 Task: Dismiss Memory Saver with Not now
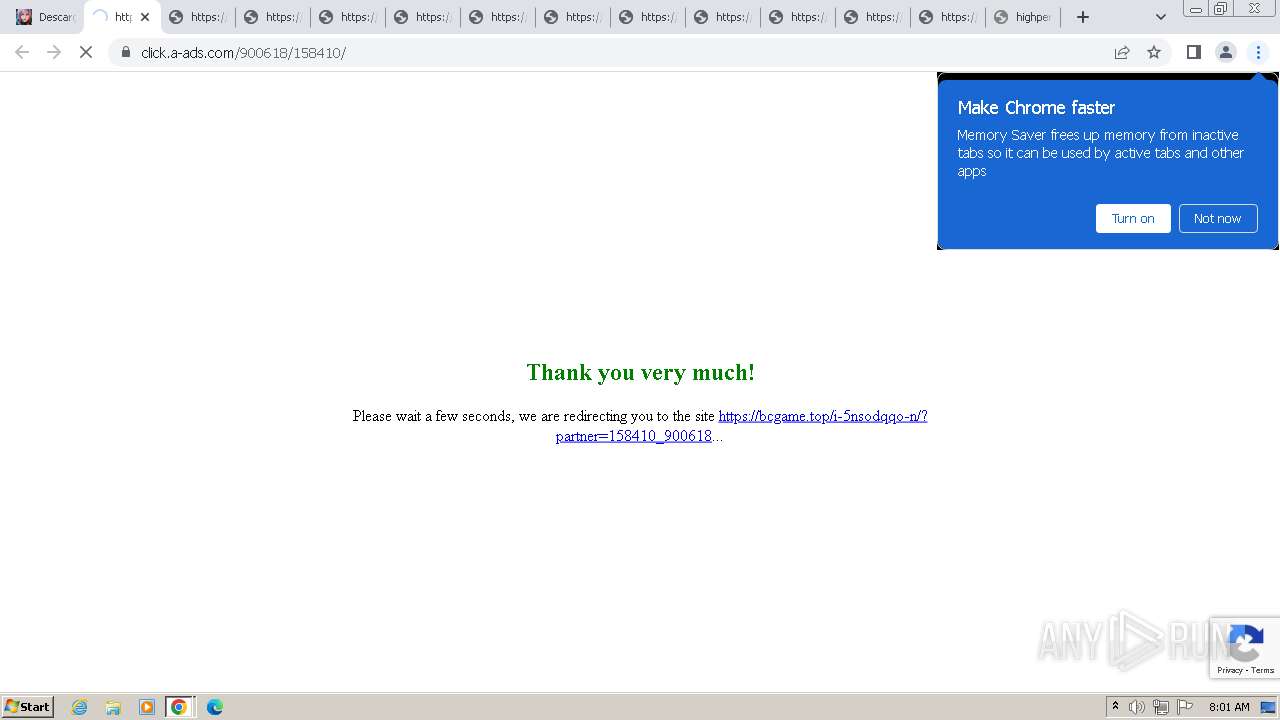(1217, 218)
